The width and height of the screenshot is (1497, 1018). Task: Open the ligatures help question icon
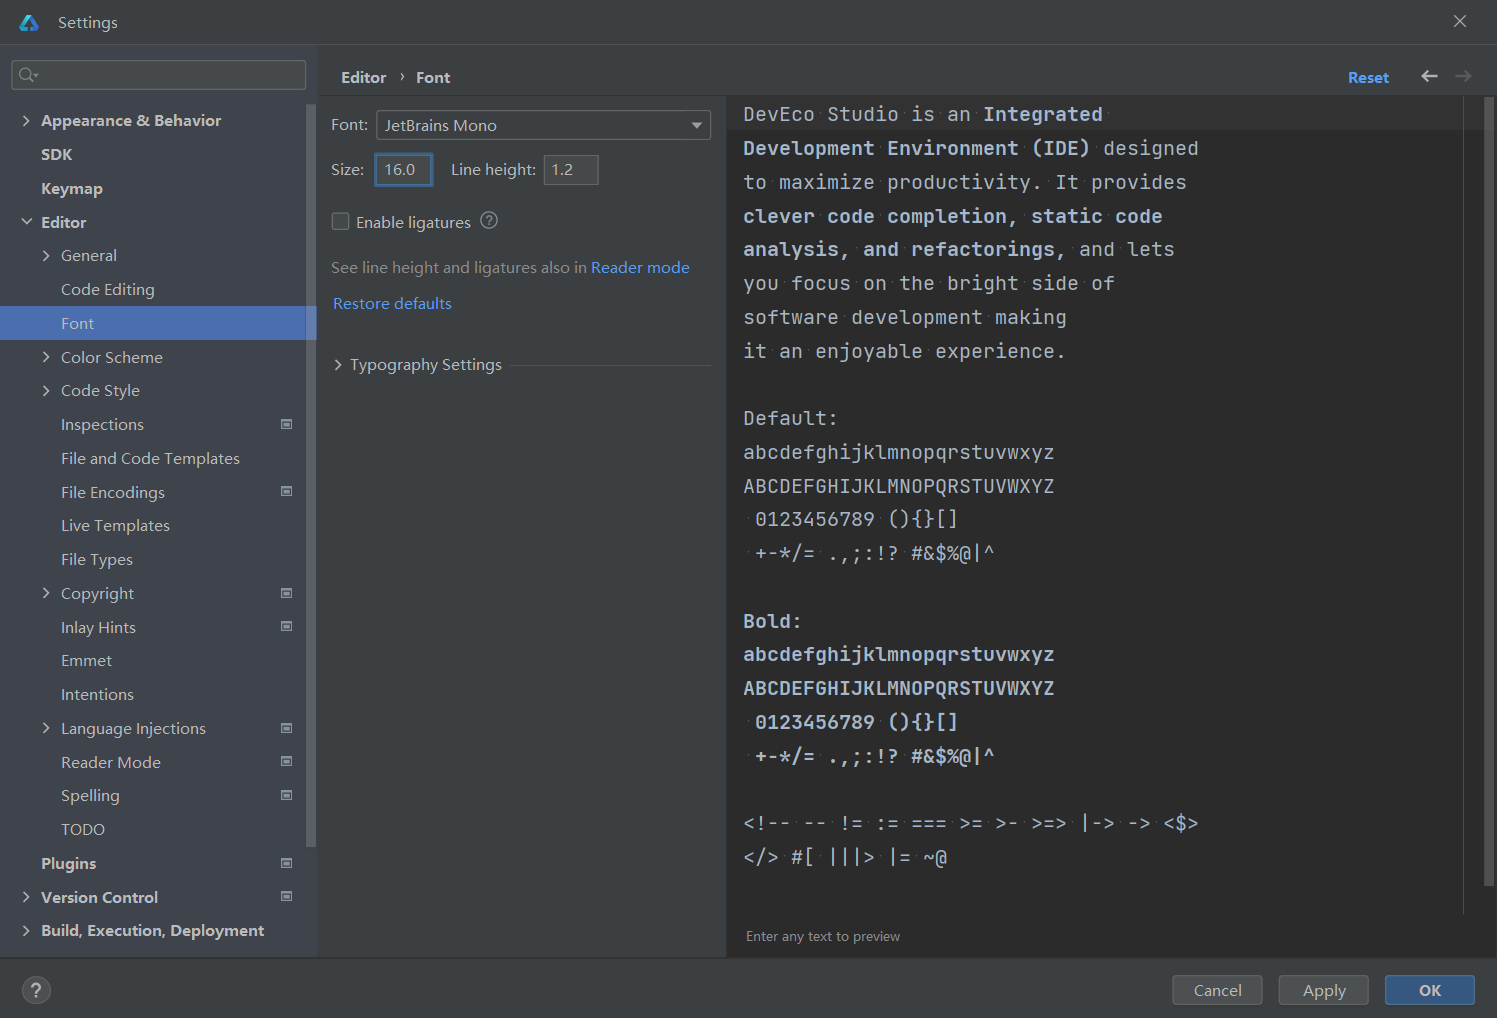[489, 221]
